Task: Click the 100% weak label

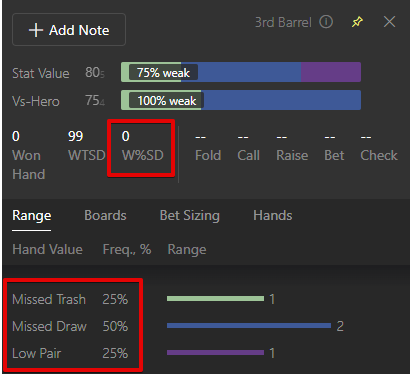Action: point(167,100)
